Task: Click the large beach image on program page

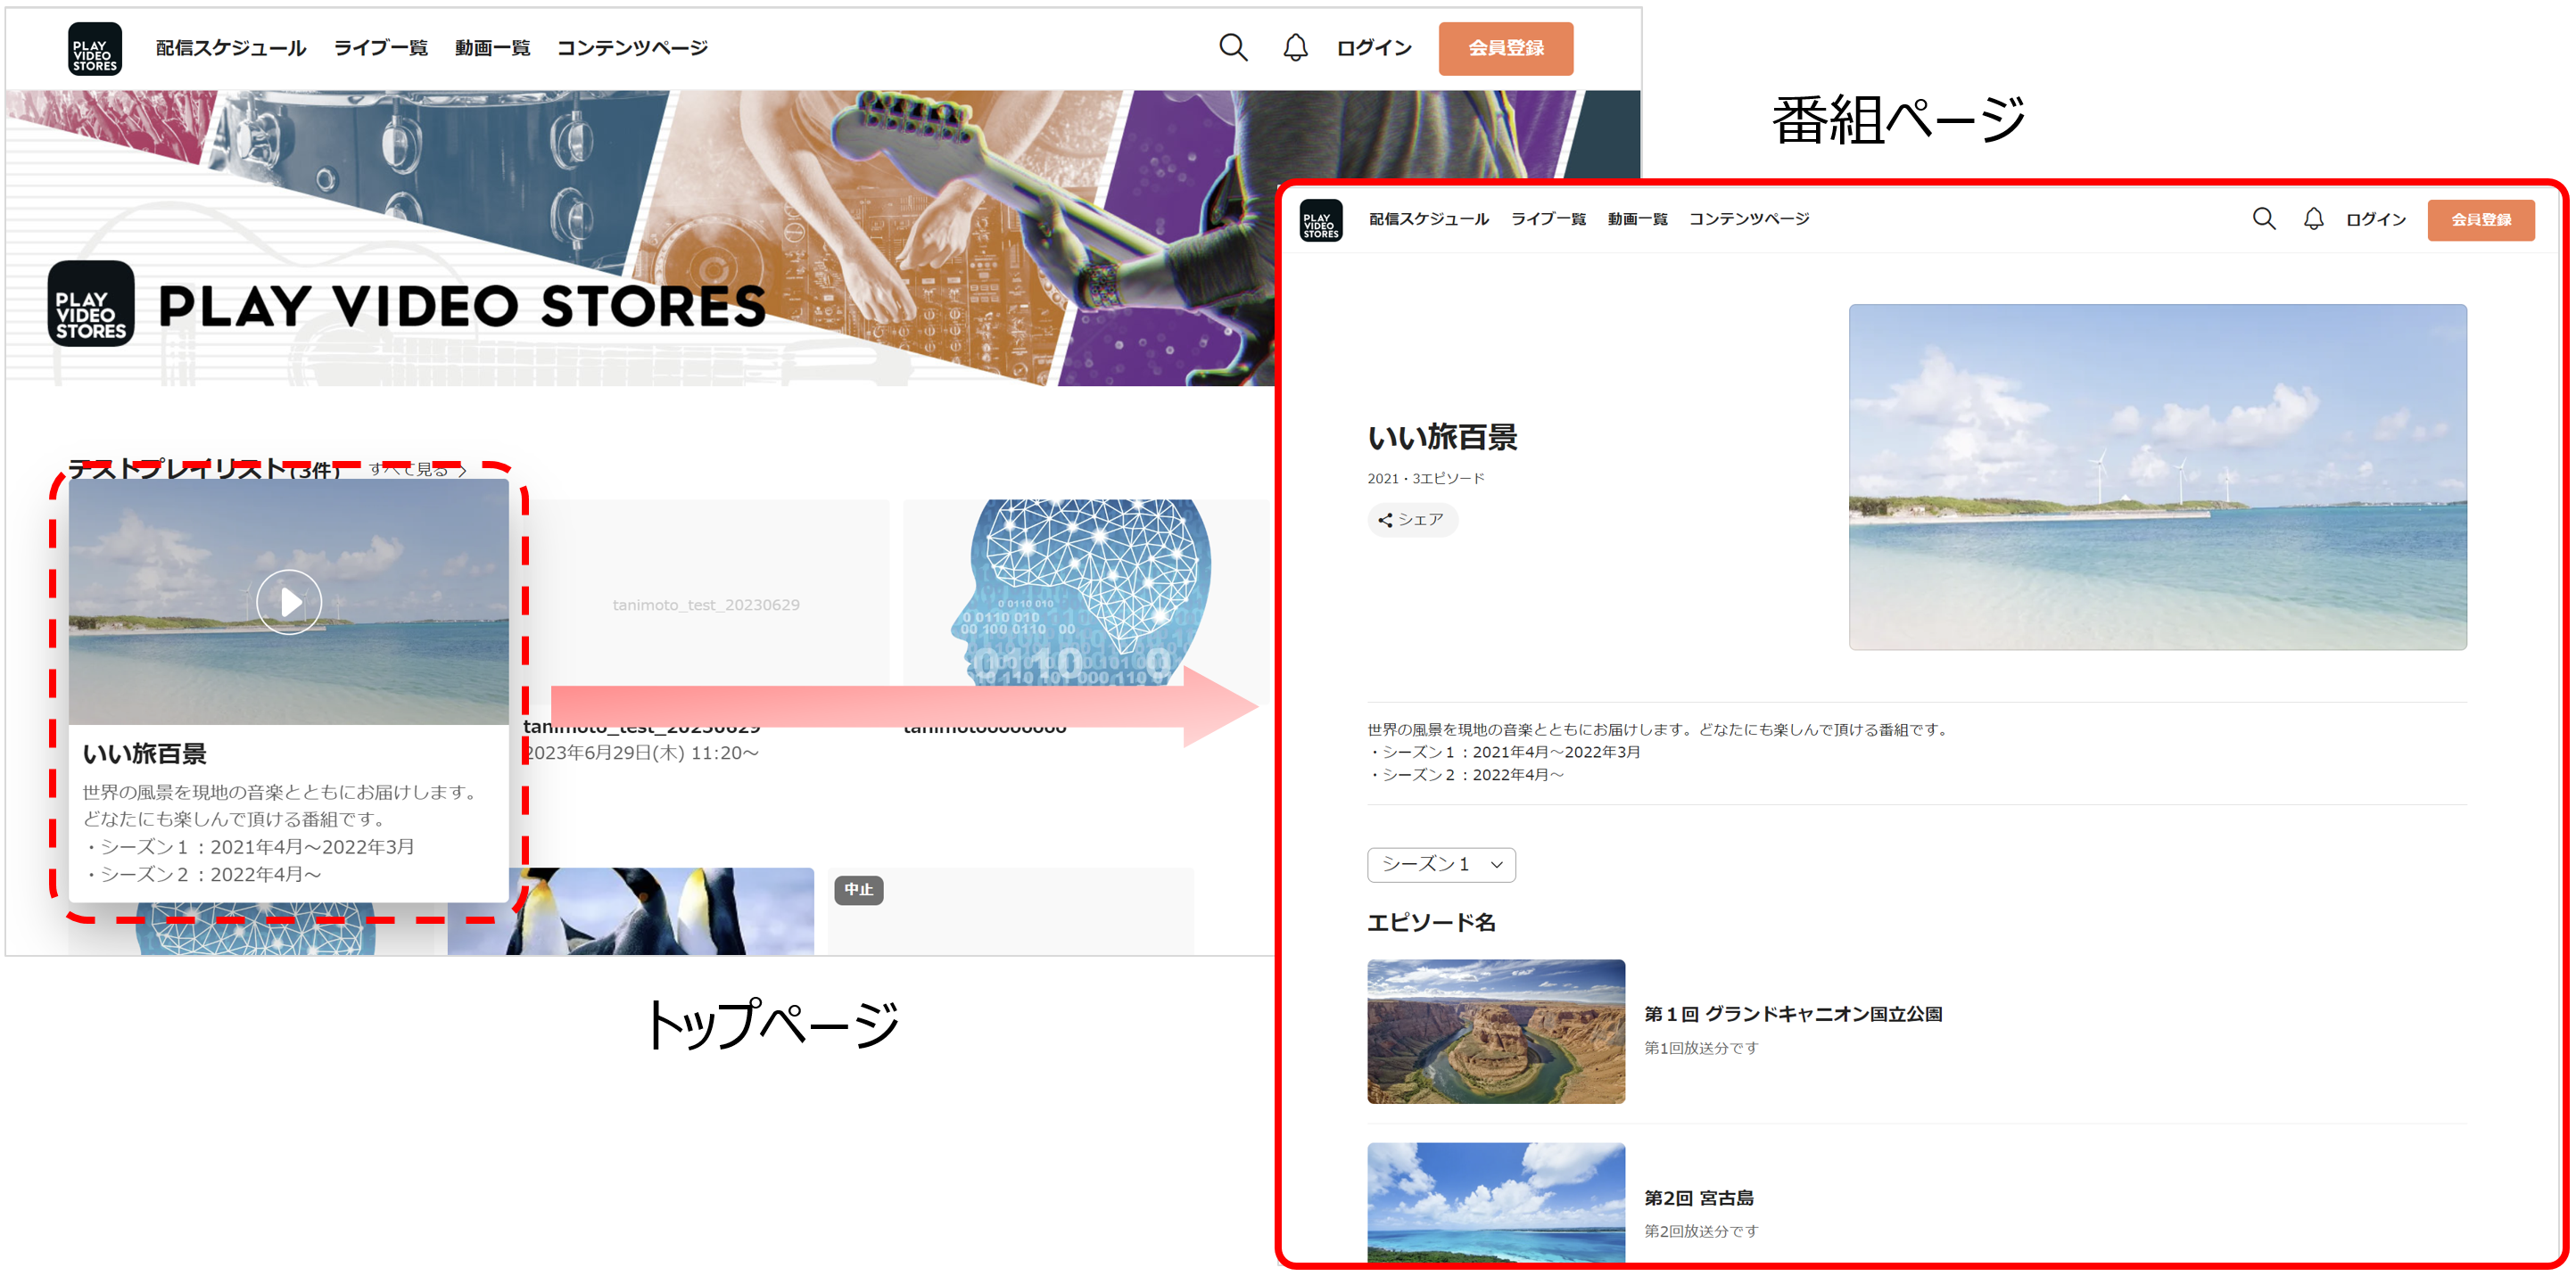Action: coord(2156,477)
